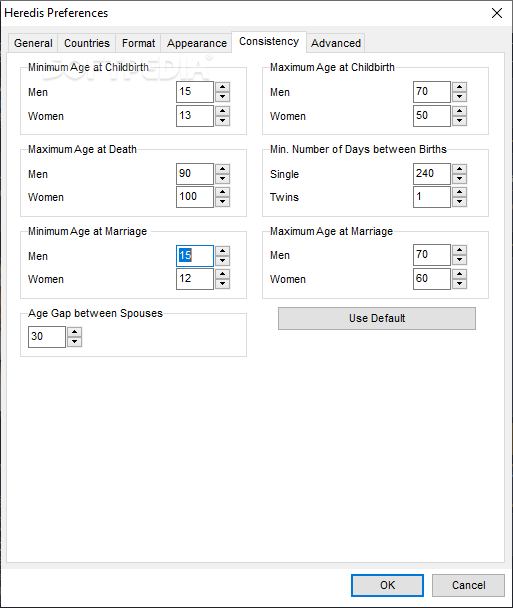The image size is (513, 608).
Task: Click Men field under Maximum Age at Marriage
Action: pyautogui.click(x=432, y=255)
